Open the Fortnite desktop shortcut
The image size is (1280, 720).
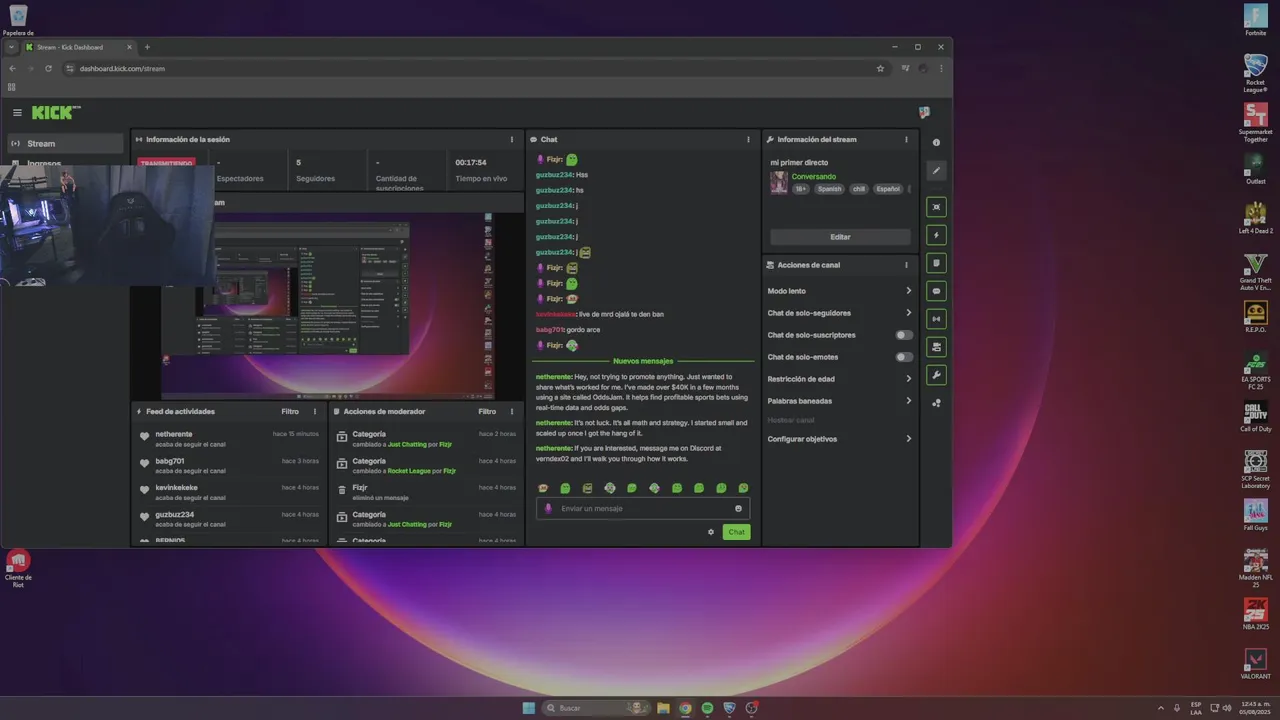(1256, 20)
